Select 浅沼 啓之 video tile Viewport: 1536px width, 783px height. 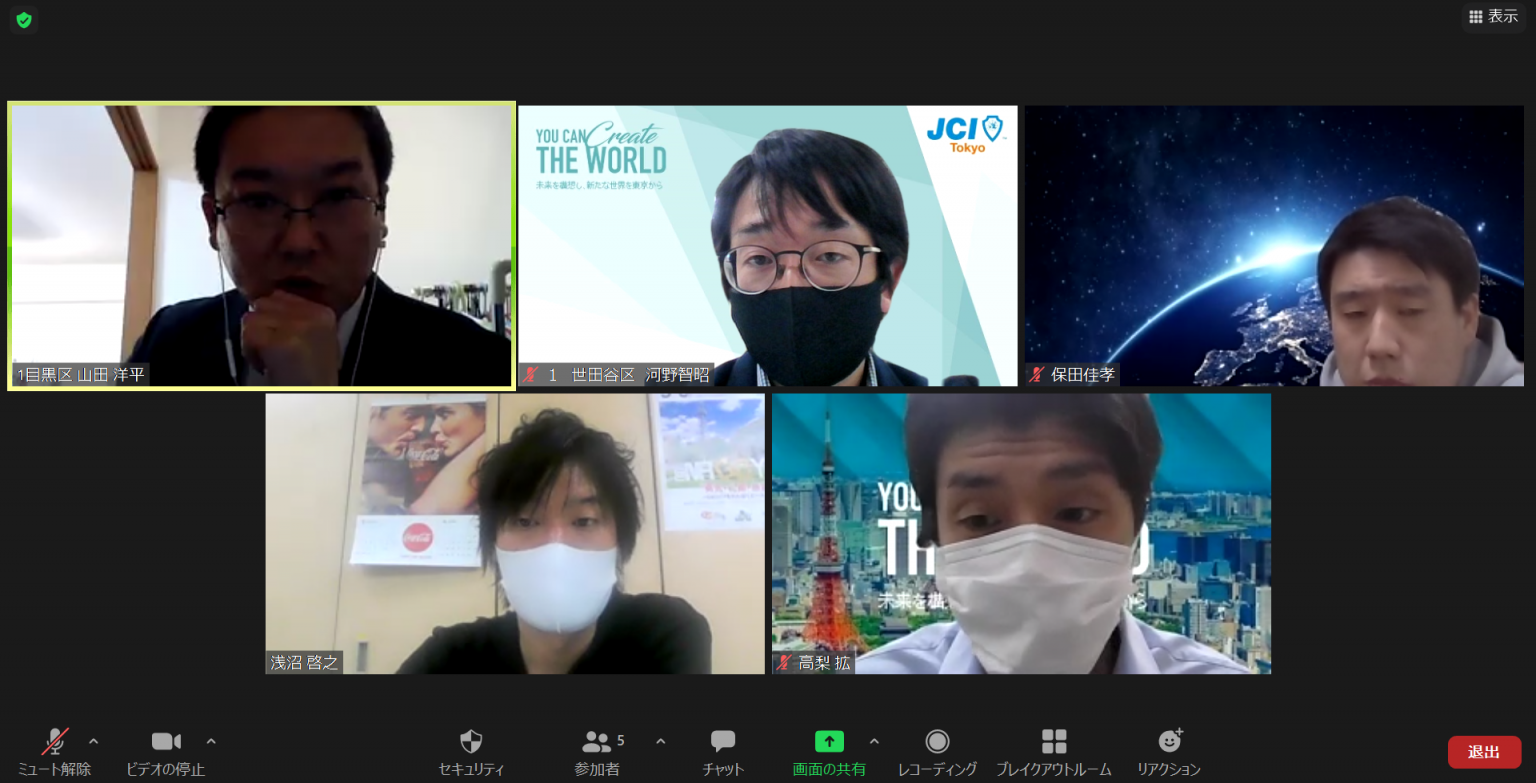[x=515, y=533]
